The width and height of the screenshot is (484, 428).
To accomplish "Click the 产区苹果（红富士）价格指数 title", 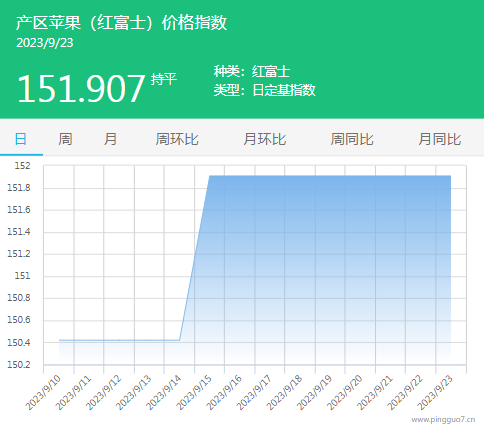I will point(121,23).
